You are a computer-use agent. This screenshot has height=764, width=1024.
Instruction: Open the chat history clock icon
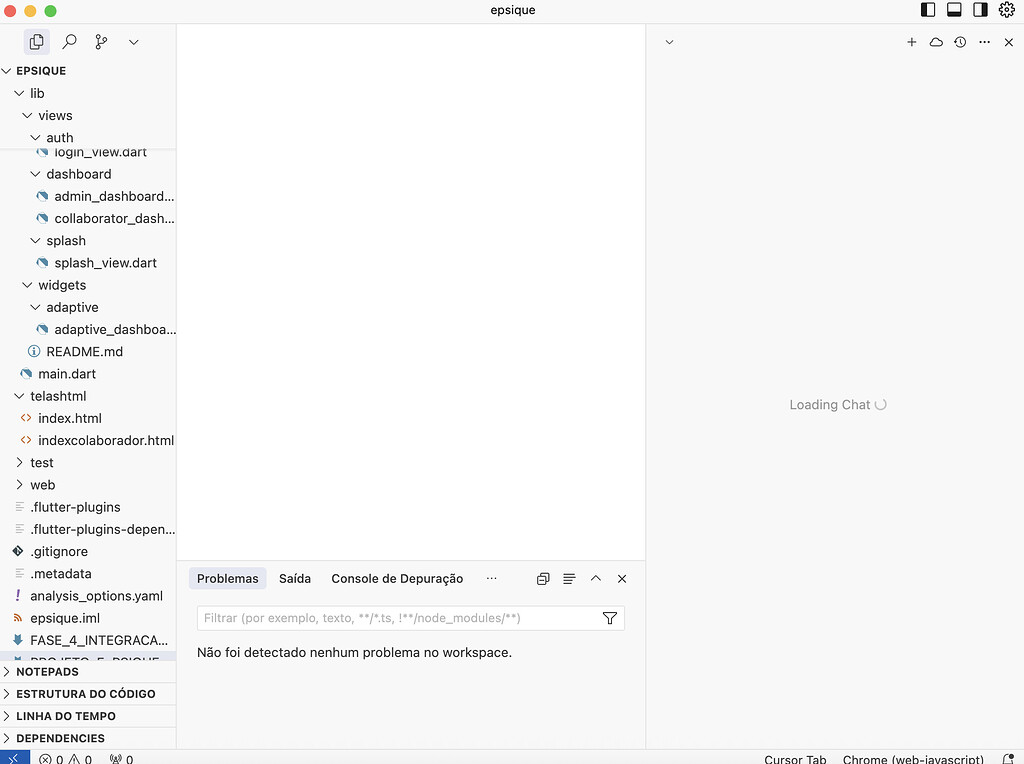(x=959, y=42)
